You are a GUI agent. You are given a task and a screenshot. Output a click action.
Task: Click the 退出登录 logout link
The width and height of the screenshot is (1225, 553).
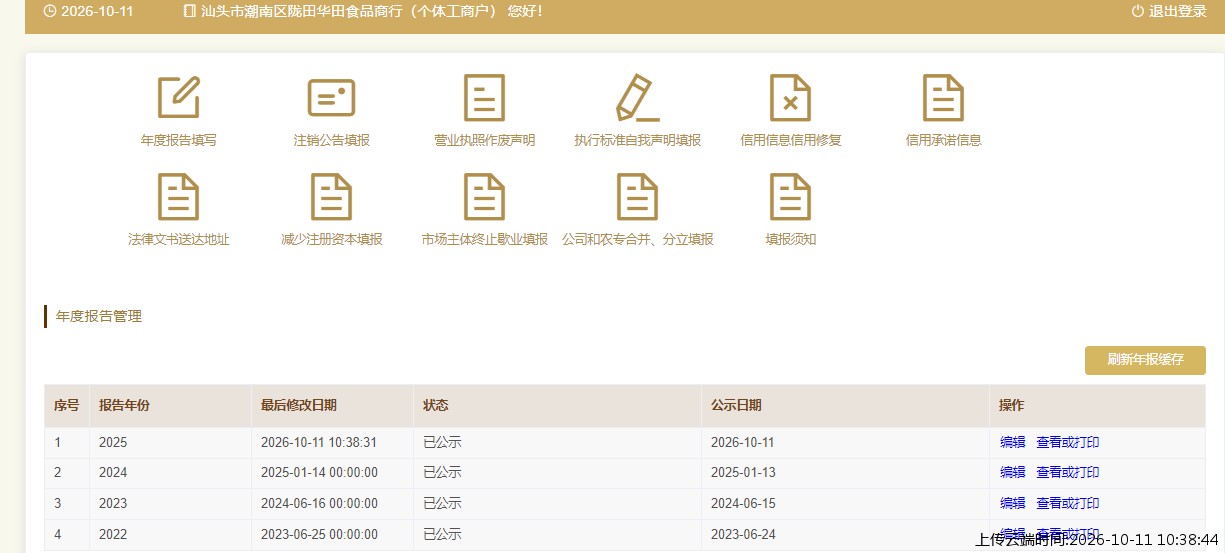point(1178,11)
